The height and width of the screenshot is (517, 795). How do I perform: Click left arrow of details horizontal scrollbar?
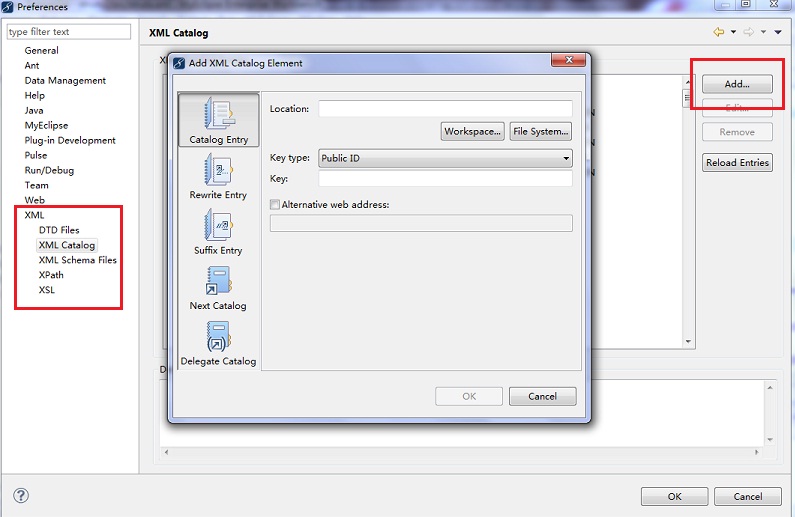(166, 452)
